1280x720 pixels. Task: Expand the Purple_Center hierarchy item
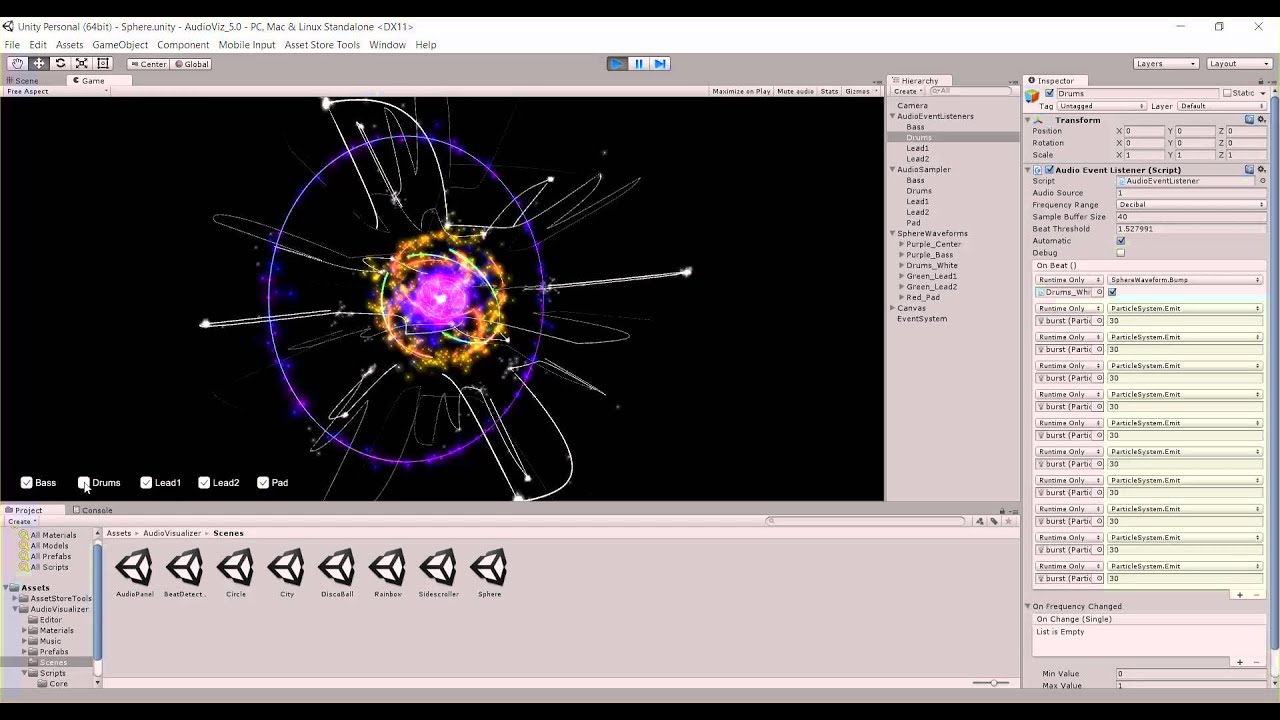pyautogui.click(x=901, y=244)
